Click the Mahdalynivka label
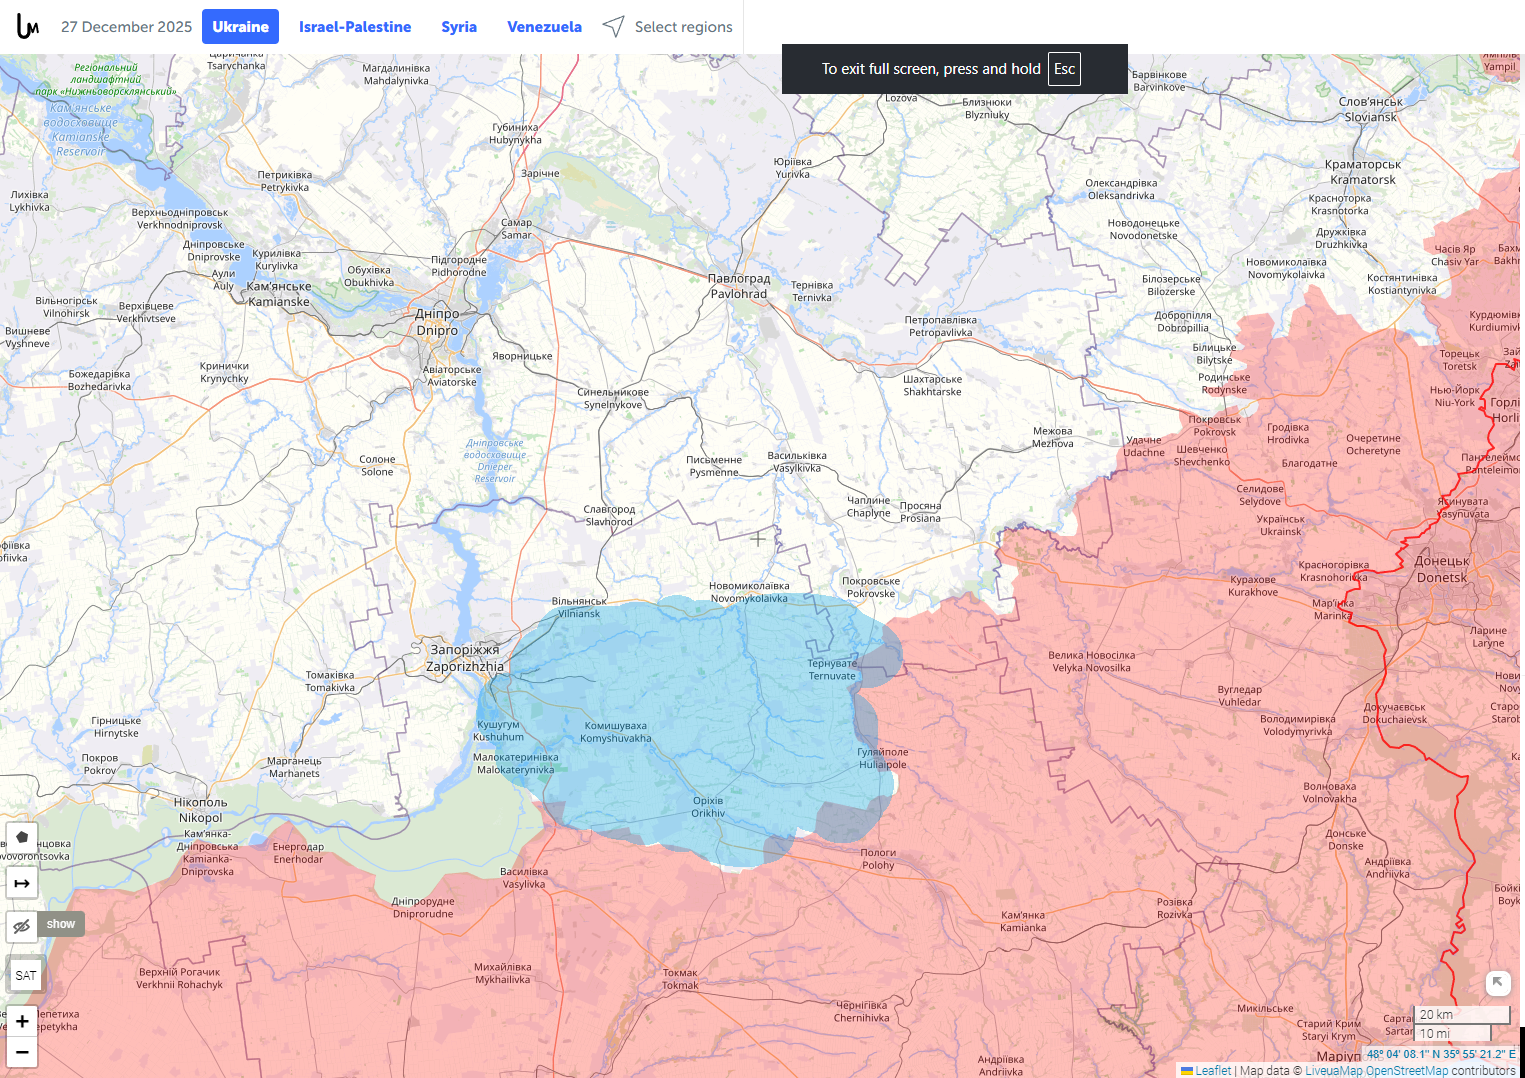 click(x=396, y=74)
